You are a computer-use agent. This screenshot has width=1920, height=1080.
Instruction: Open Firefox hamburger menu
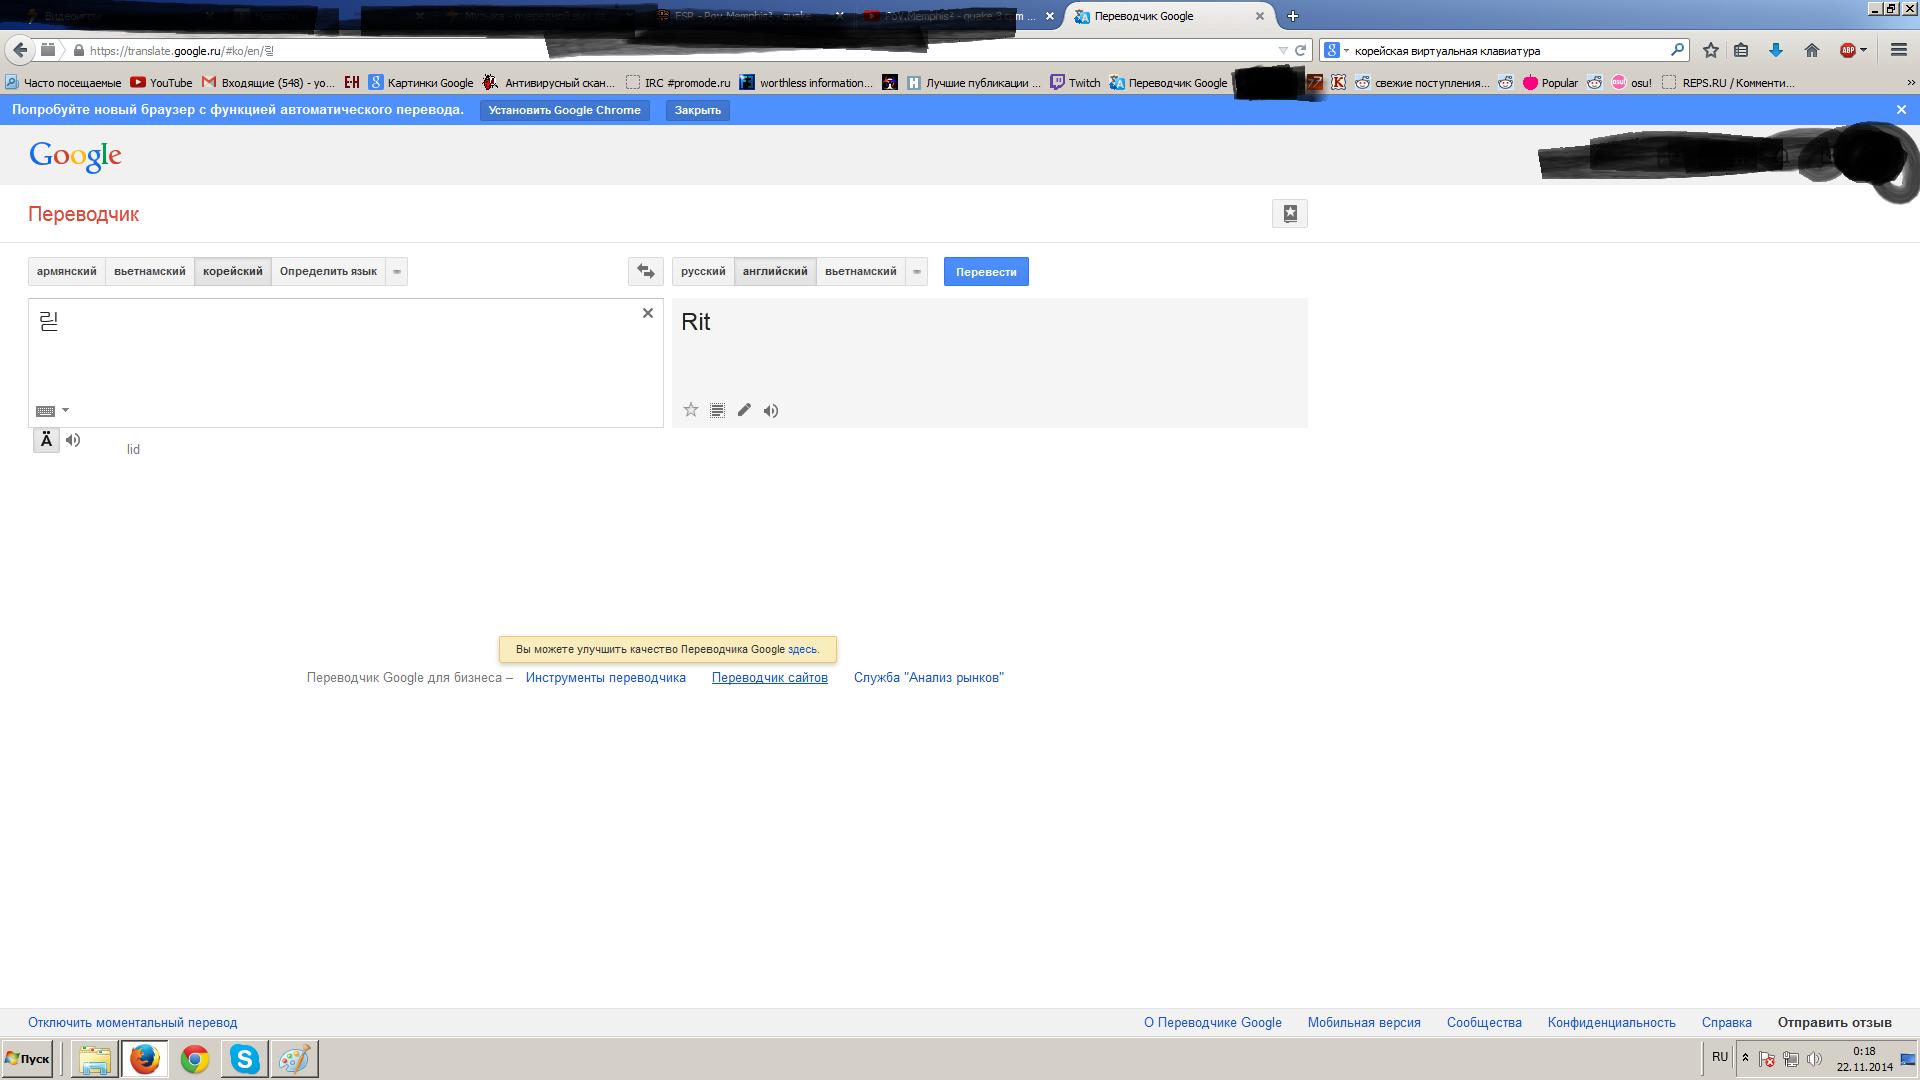tap(1899, 50)
